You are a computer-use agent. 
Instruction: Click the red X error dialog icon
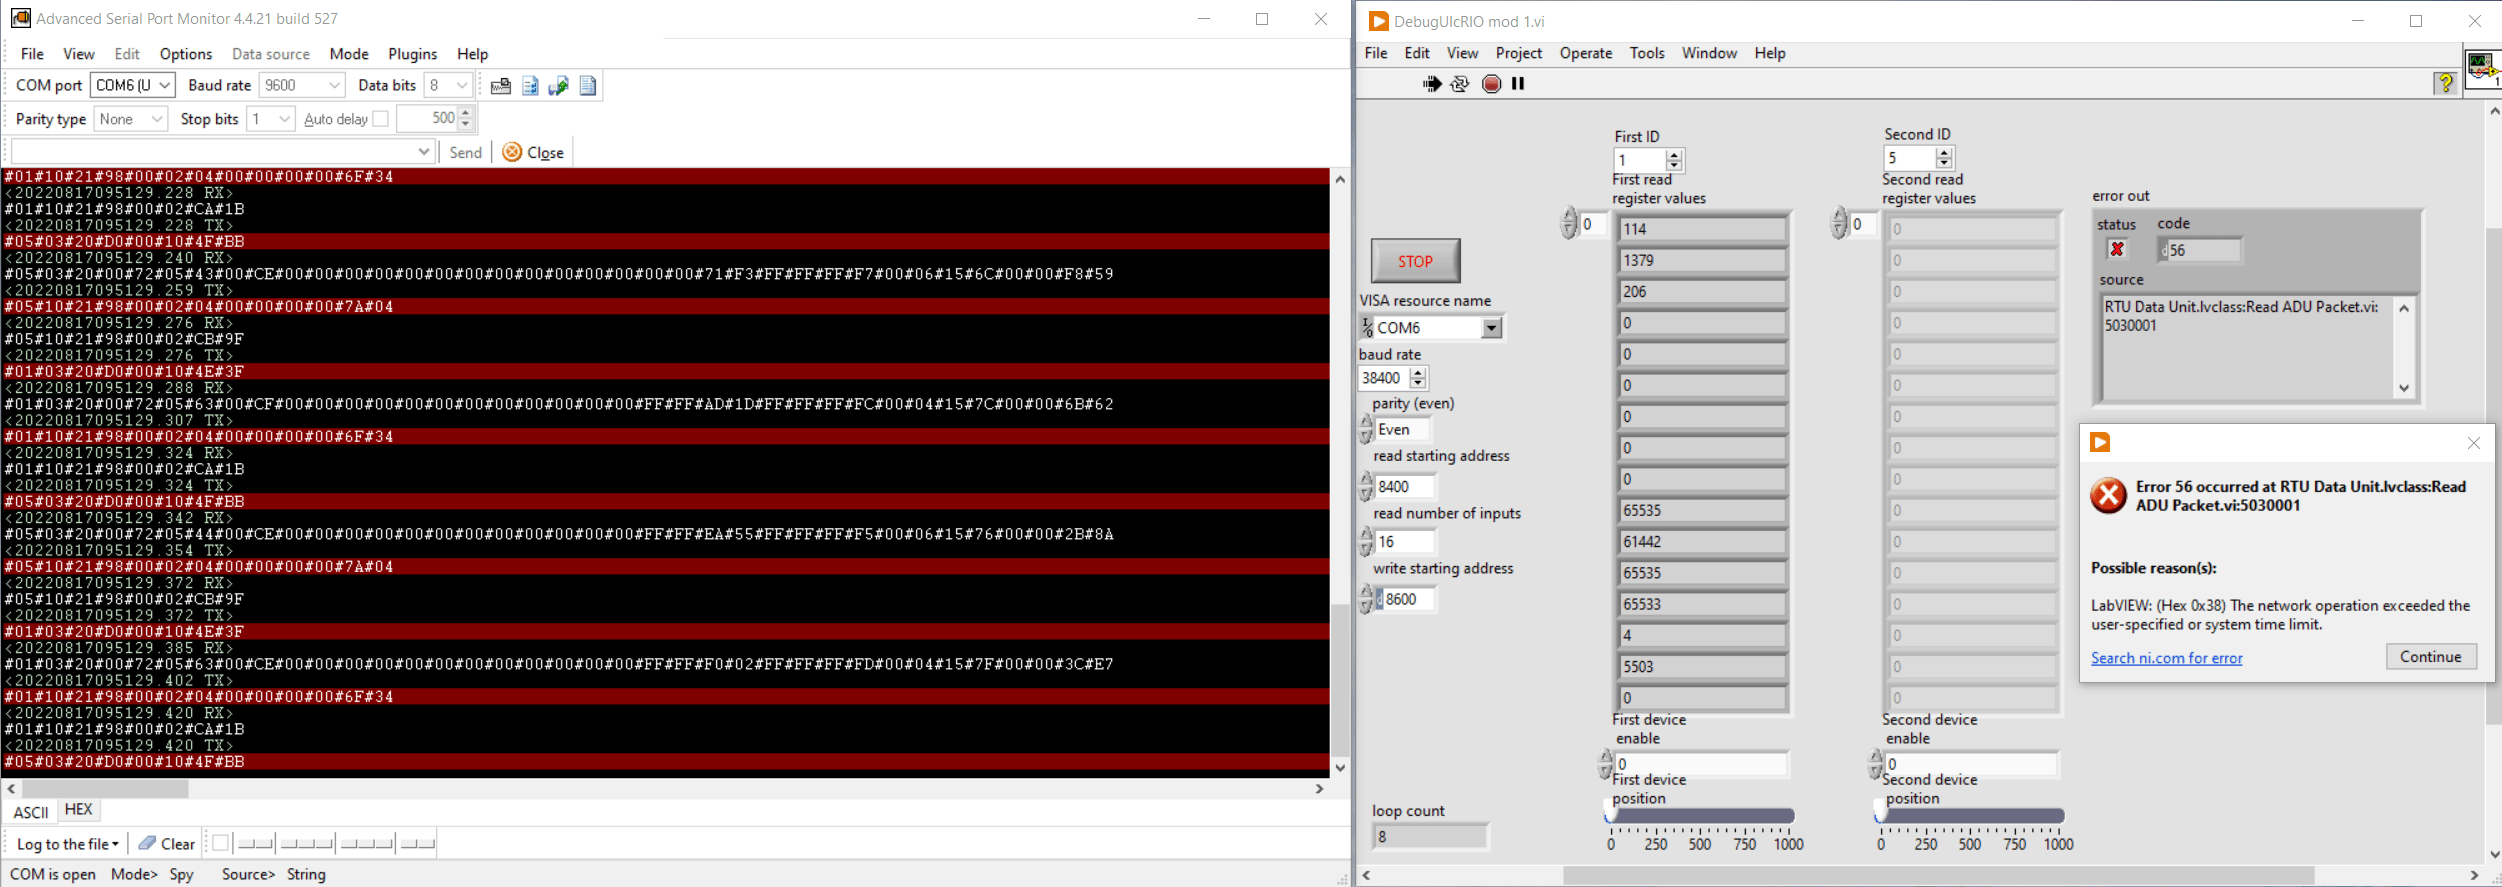click(2109, 495)
